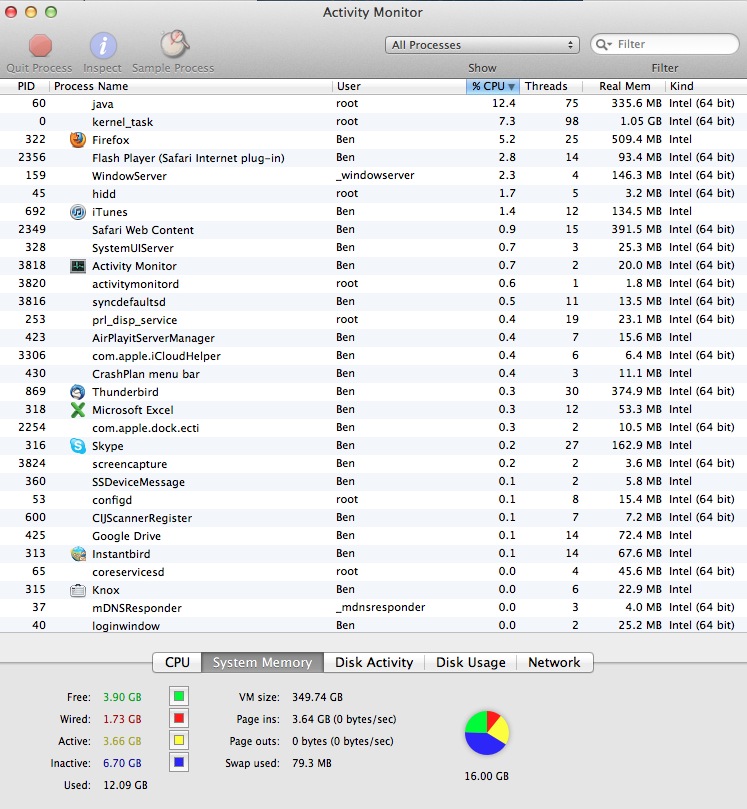
Task: Select the screencapture process row
Action: (374, 463)
